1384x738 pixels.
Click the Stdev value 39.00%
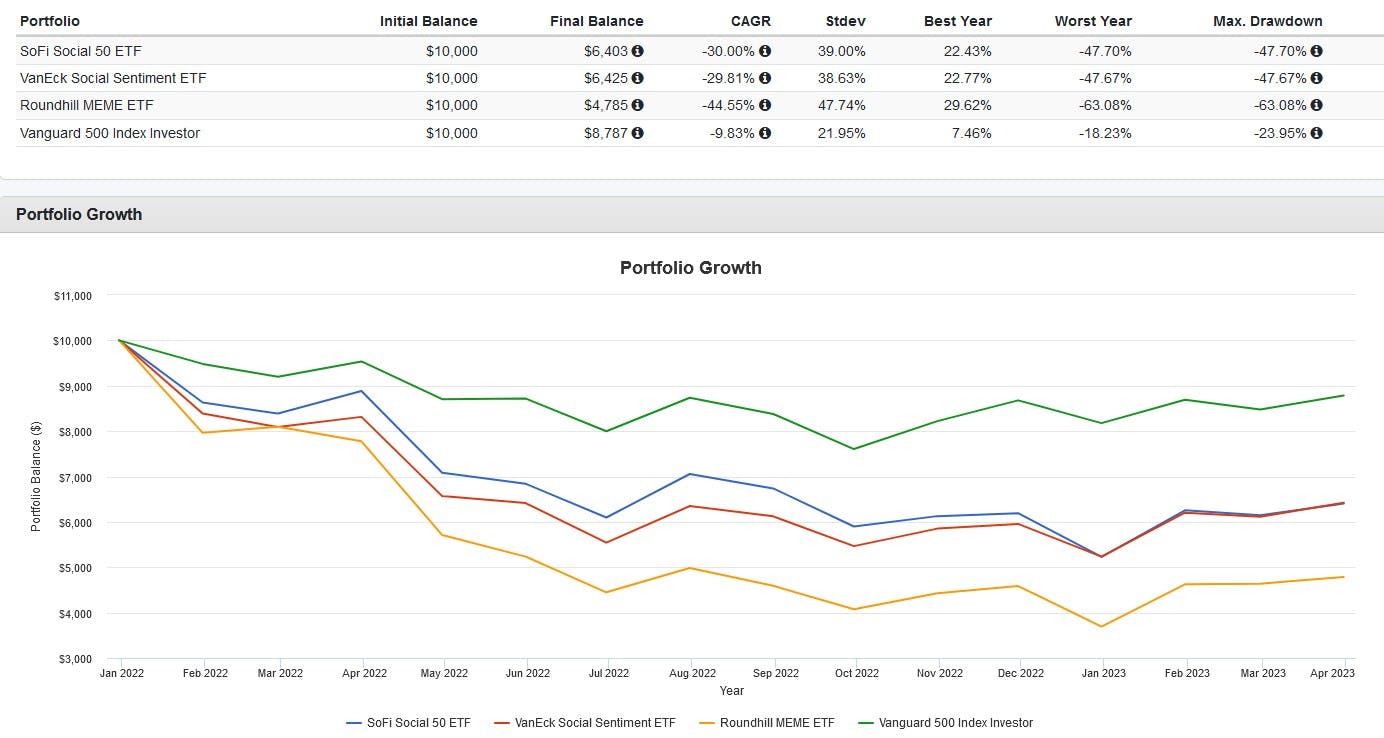coord(842,51)
